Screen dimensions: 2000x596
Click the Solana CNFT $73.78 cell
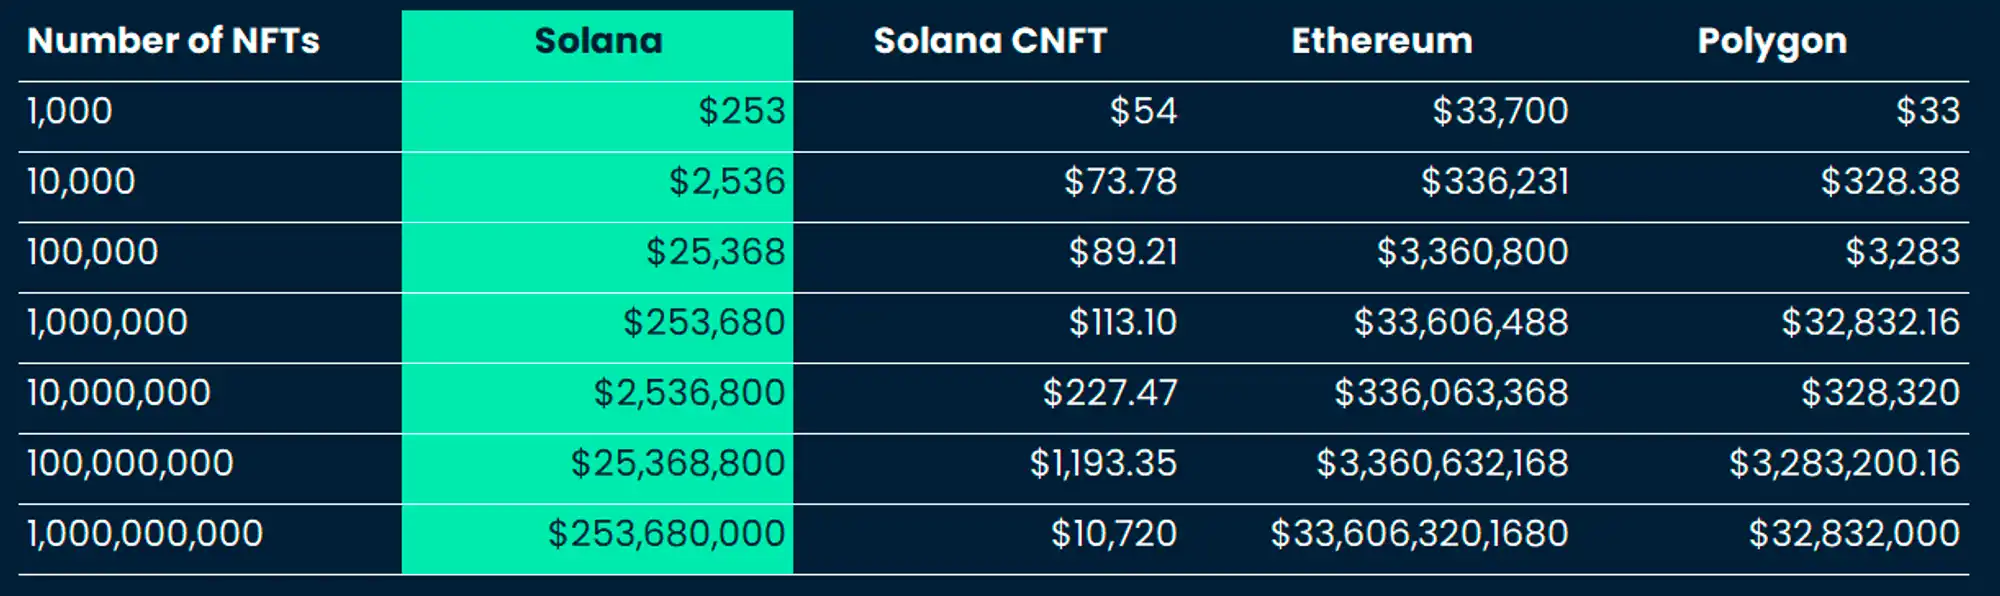pyautogui.click(x=1120, y=182)
